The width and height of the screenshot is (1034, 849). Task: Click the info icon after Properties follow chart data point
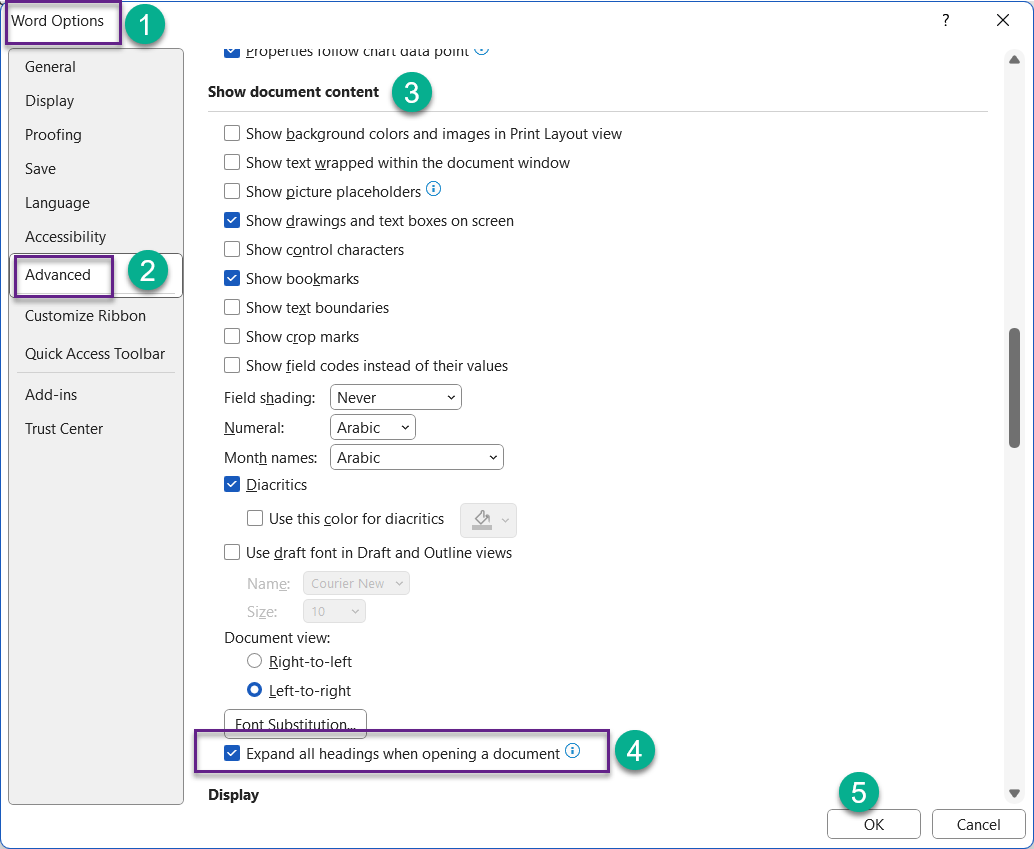point(482,50)
